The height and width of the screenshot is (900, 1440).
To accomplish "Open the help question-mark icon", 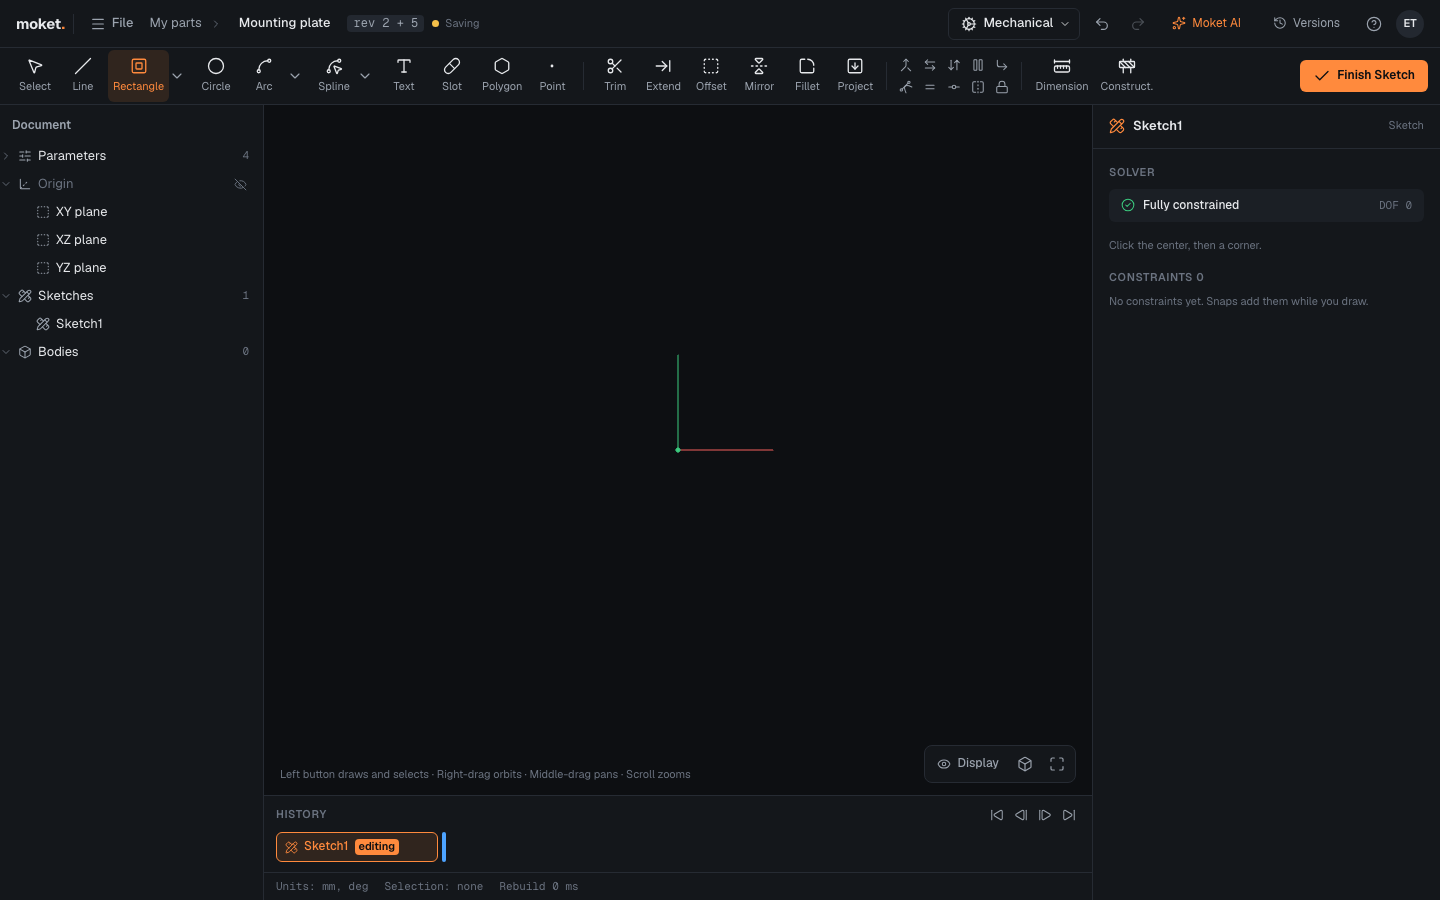I will click(1374, 24).
